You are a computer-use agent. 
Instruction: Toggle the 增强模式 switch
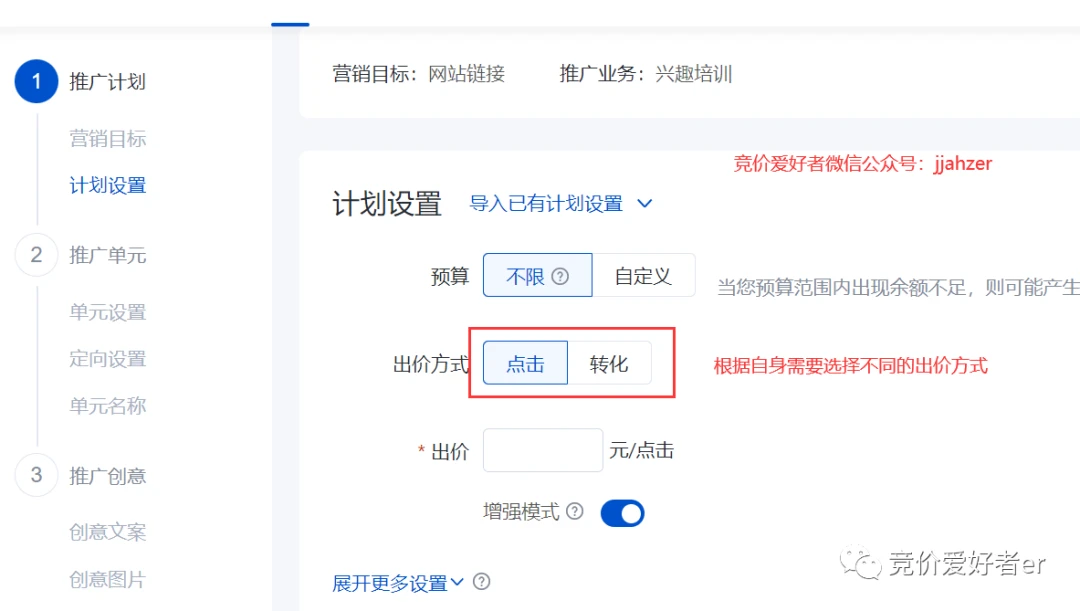coord(622,514)
